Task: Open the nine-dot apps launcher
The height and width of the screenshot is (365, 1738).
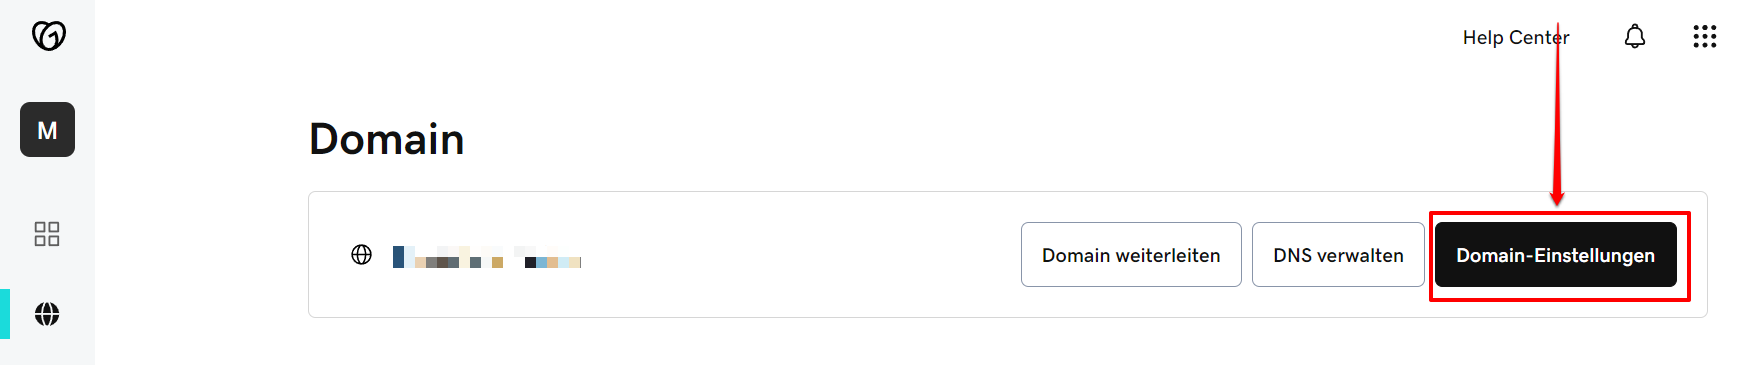Action: pyautogui.click(x=1704, y=37)
